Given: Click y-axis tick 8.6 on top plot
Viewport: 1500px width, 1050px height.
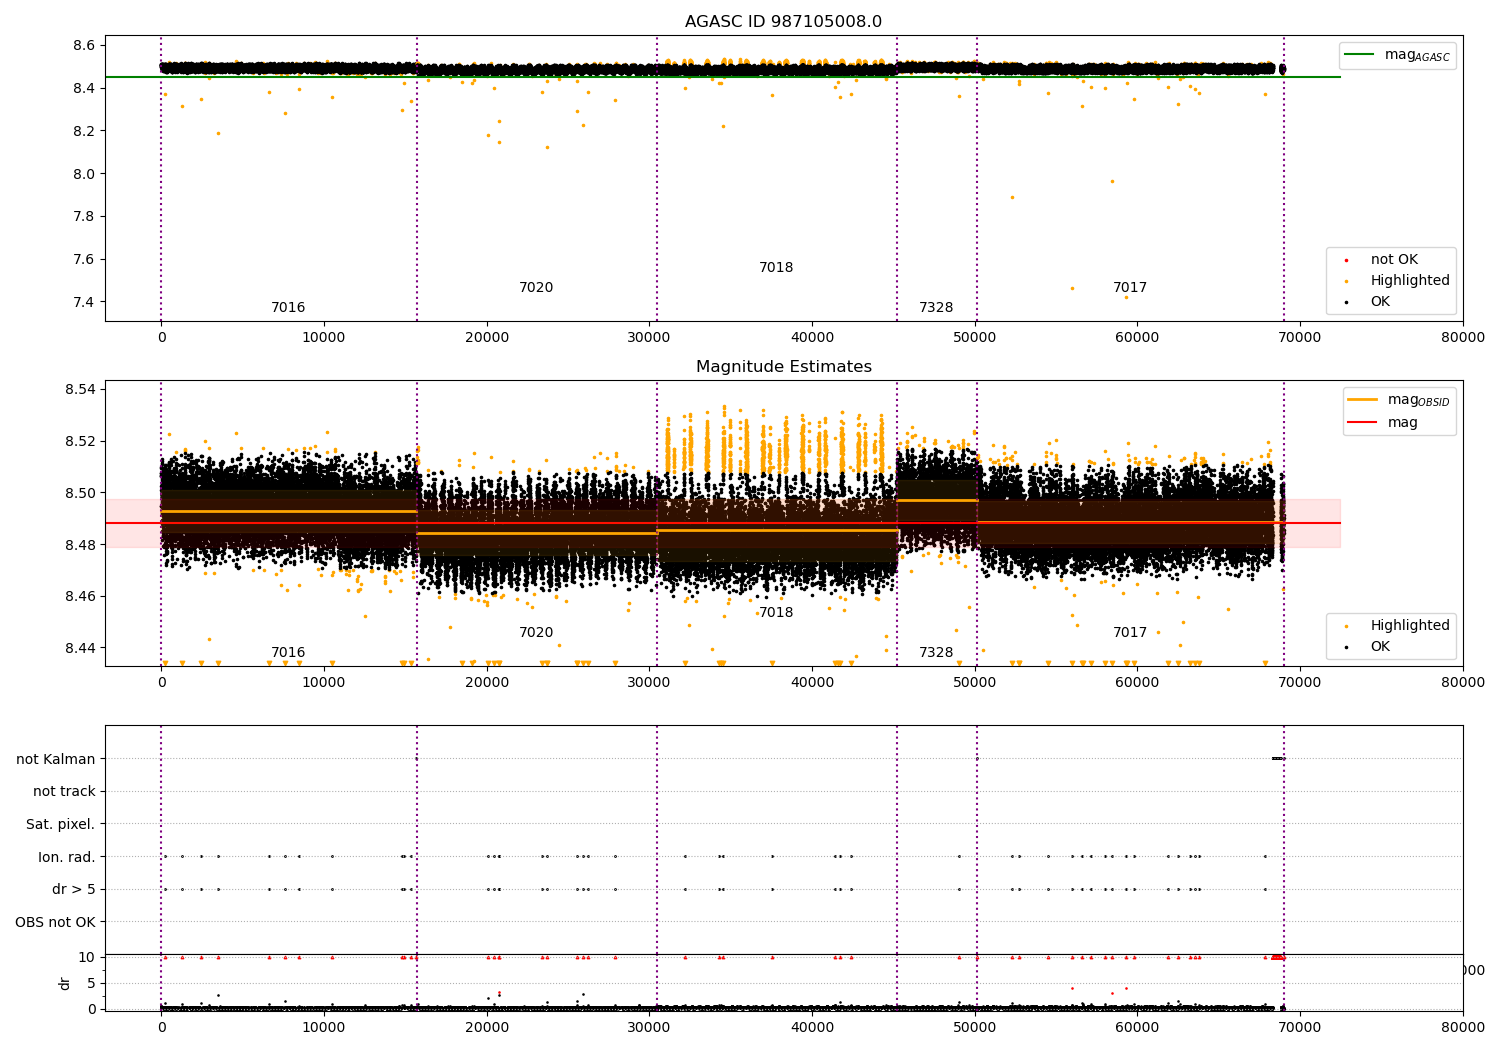Looking at the screenshot, I should (x=84, y=46).
